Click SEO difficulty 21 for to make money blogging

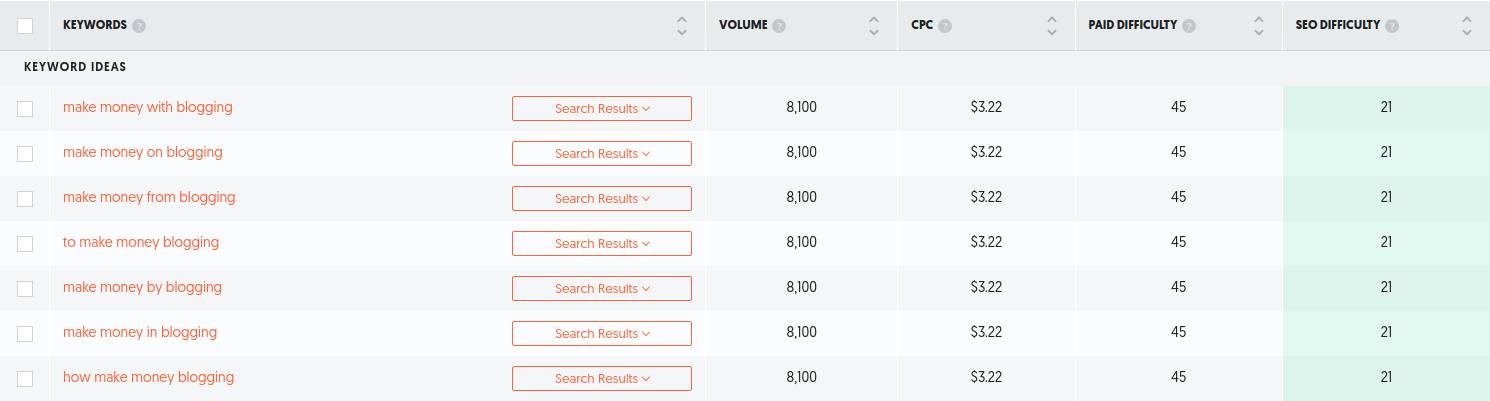[1386, 242]
